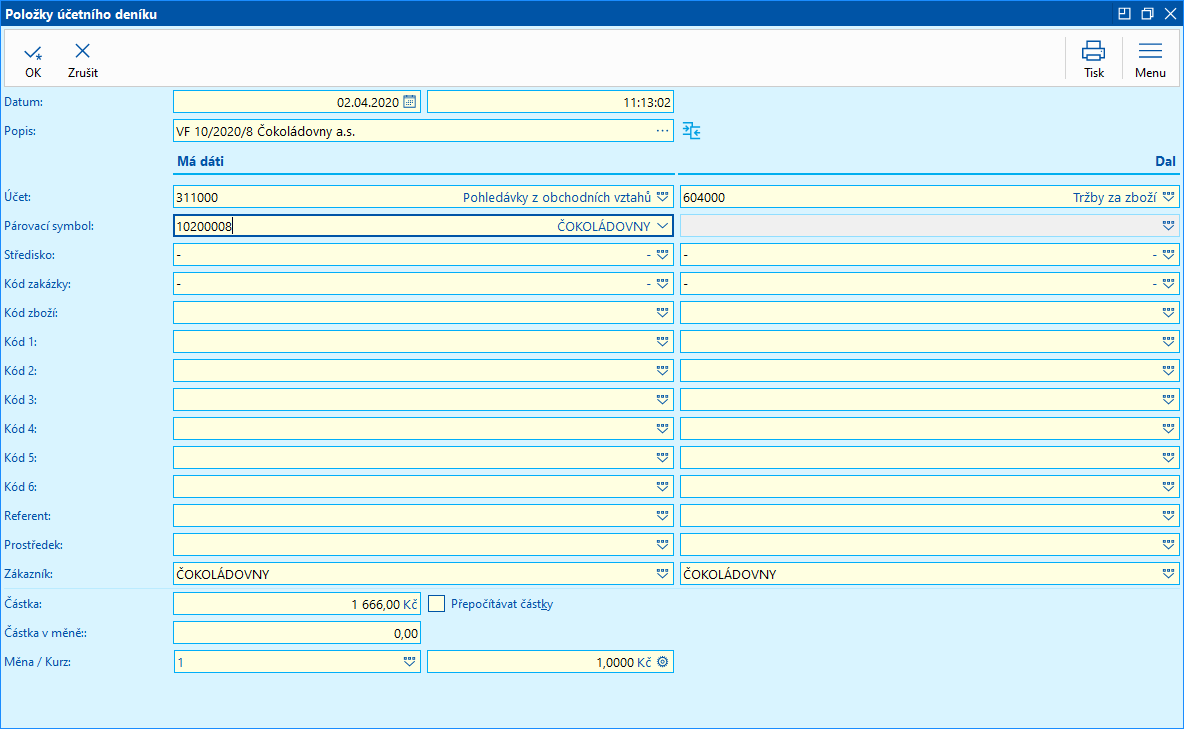The image size is (1184, 729).
Task: Expand the Měna currency dropdown
Action: point(409,662)
